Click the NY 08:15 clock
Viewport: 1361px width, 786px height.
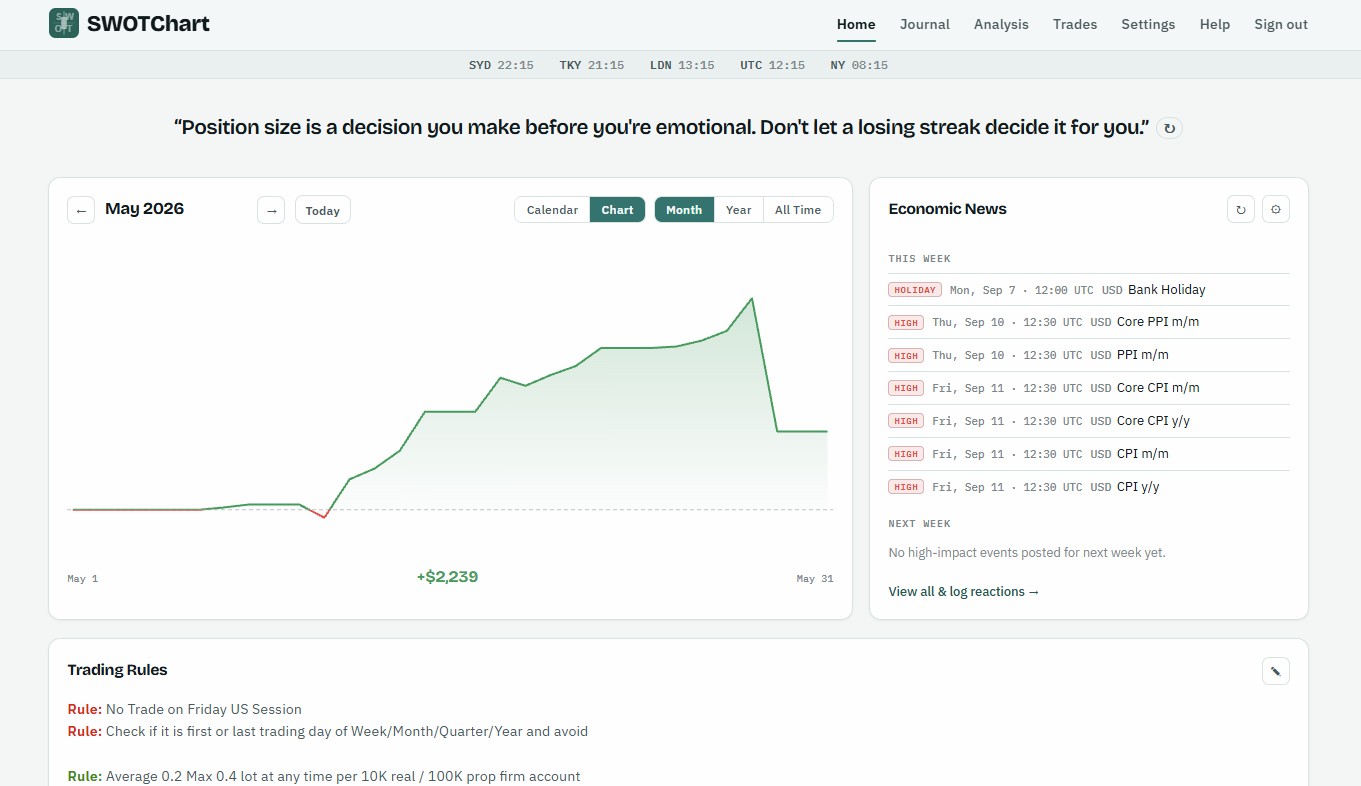coord(859,65)
